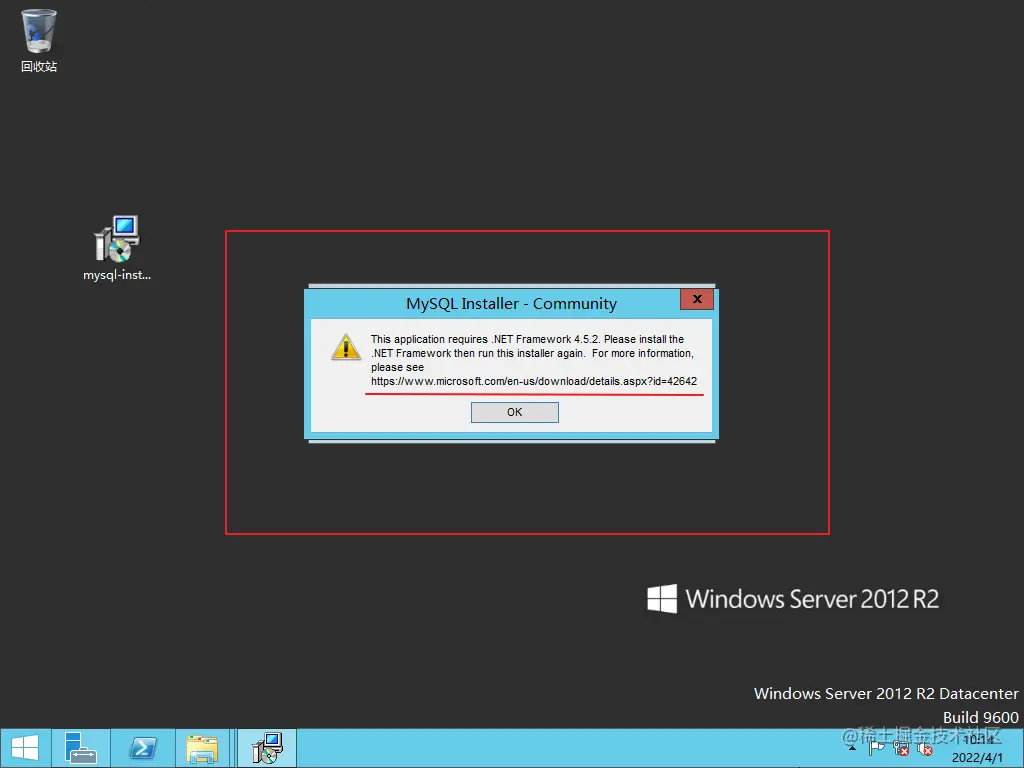Select the mysql-inst... installer desktop icon
This screenshot has height=768, width=1024.
(x=117, y=249)
